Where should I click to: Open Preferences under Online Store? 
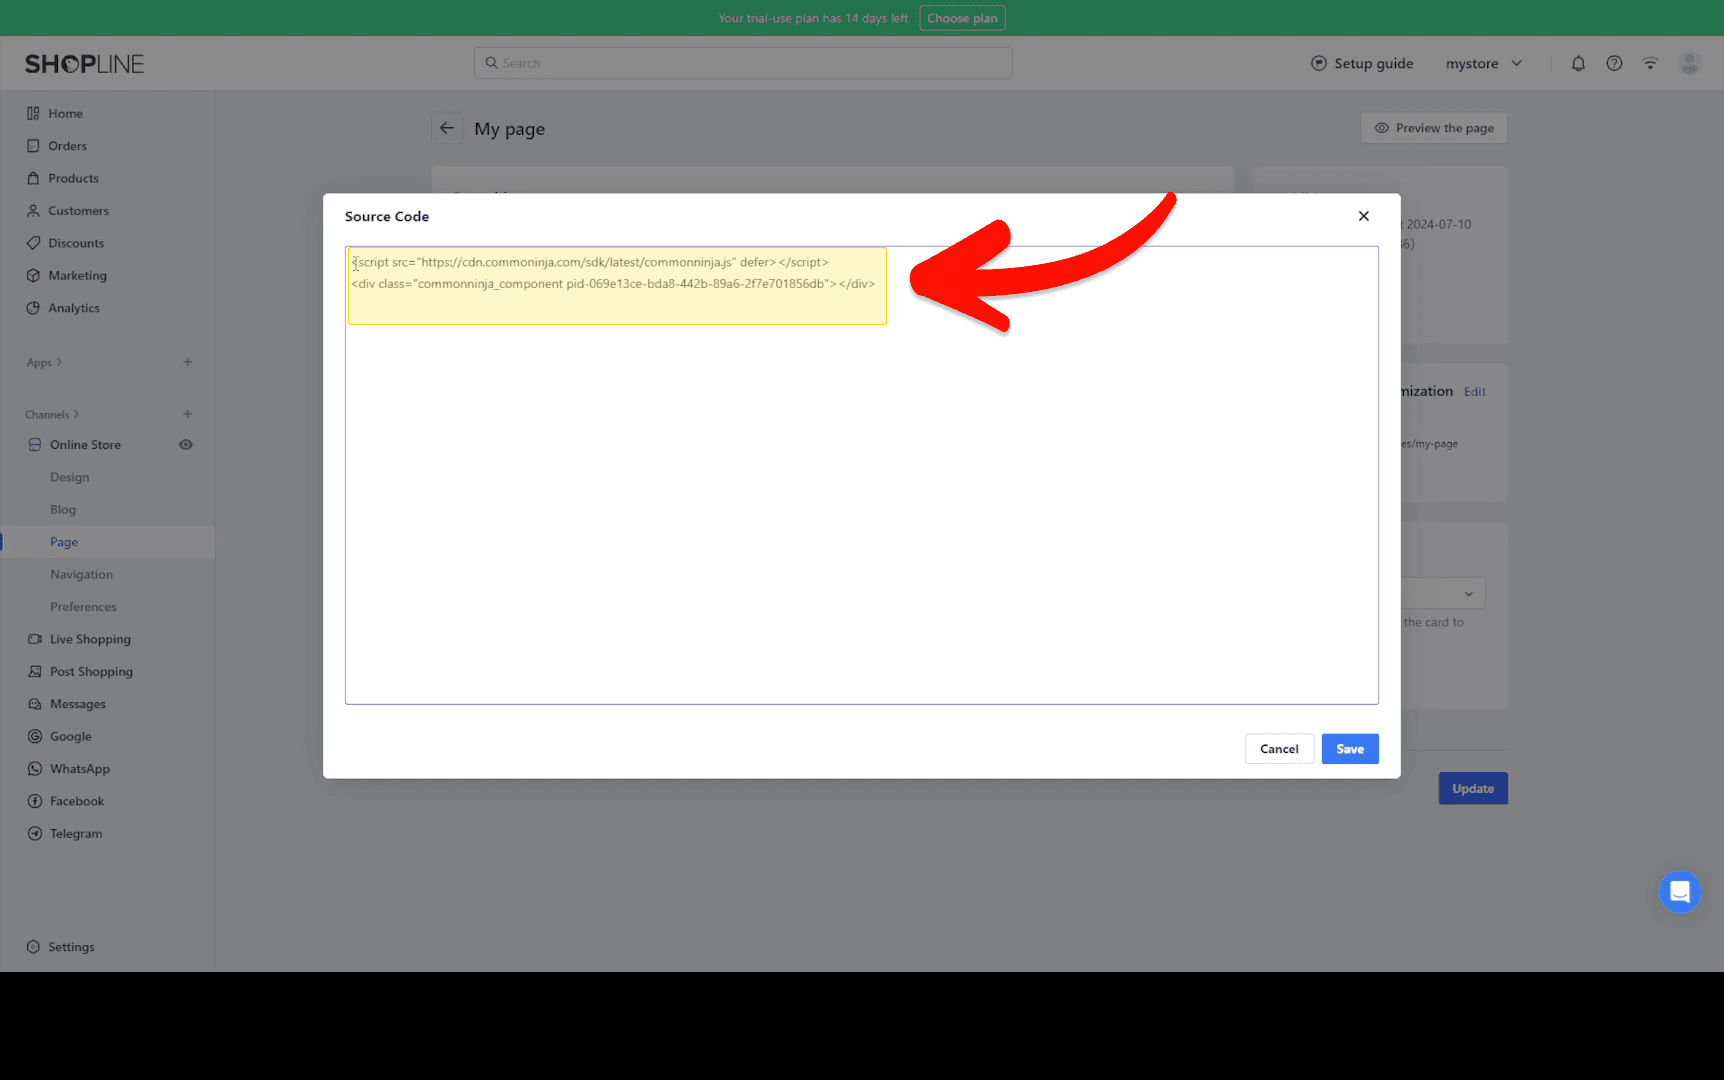pos(84,607)
